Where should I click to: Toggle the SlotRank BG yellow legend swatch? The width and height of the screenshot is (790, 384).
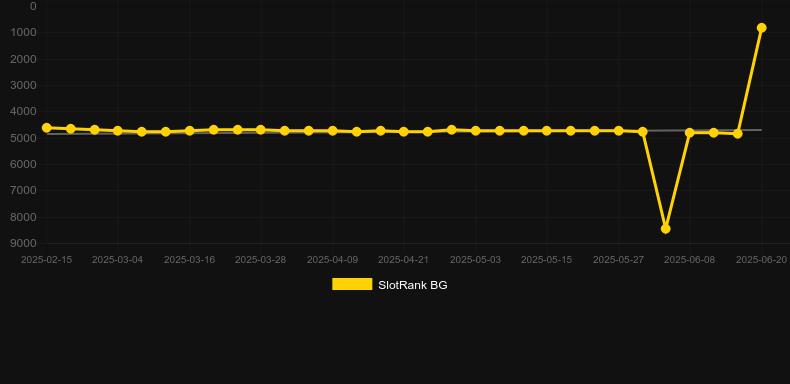click(x=352, y=284)
